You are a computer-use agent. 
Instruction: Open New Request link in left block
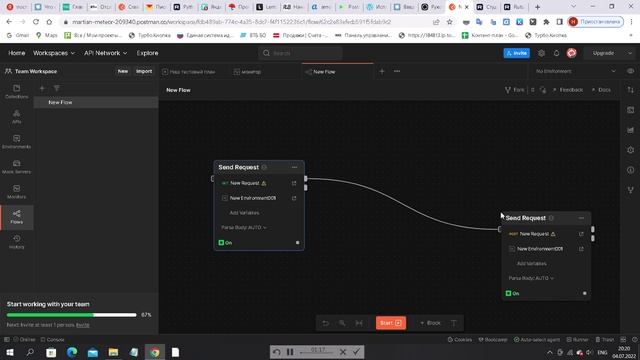tap(294, 183)
